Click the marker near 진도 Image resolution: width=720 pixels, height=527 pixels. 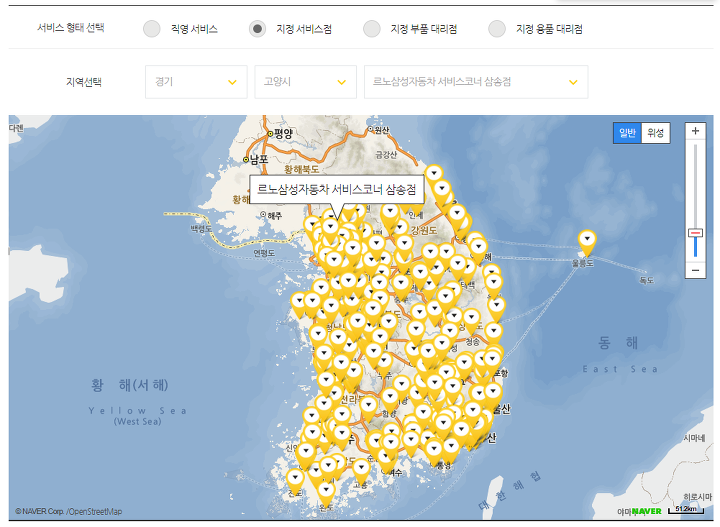[295, 481]
